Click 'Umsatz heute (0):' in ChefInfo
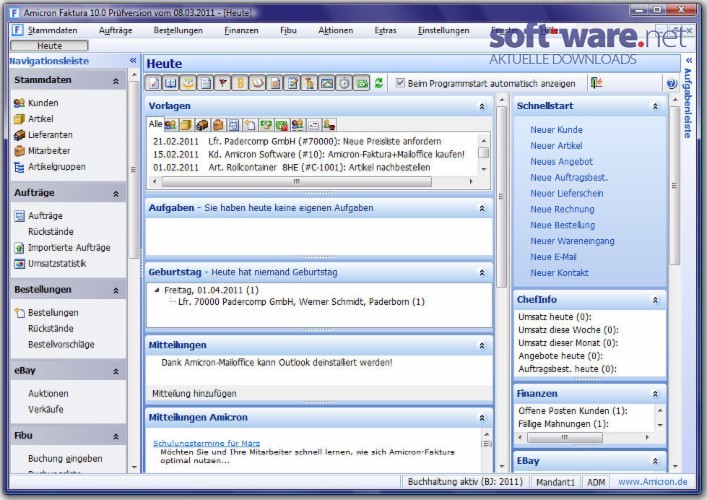This screenshot has height=500, width=707. [x=555, y=317]
